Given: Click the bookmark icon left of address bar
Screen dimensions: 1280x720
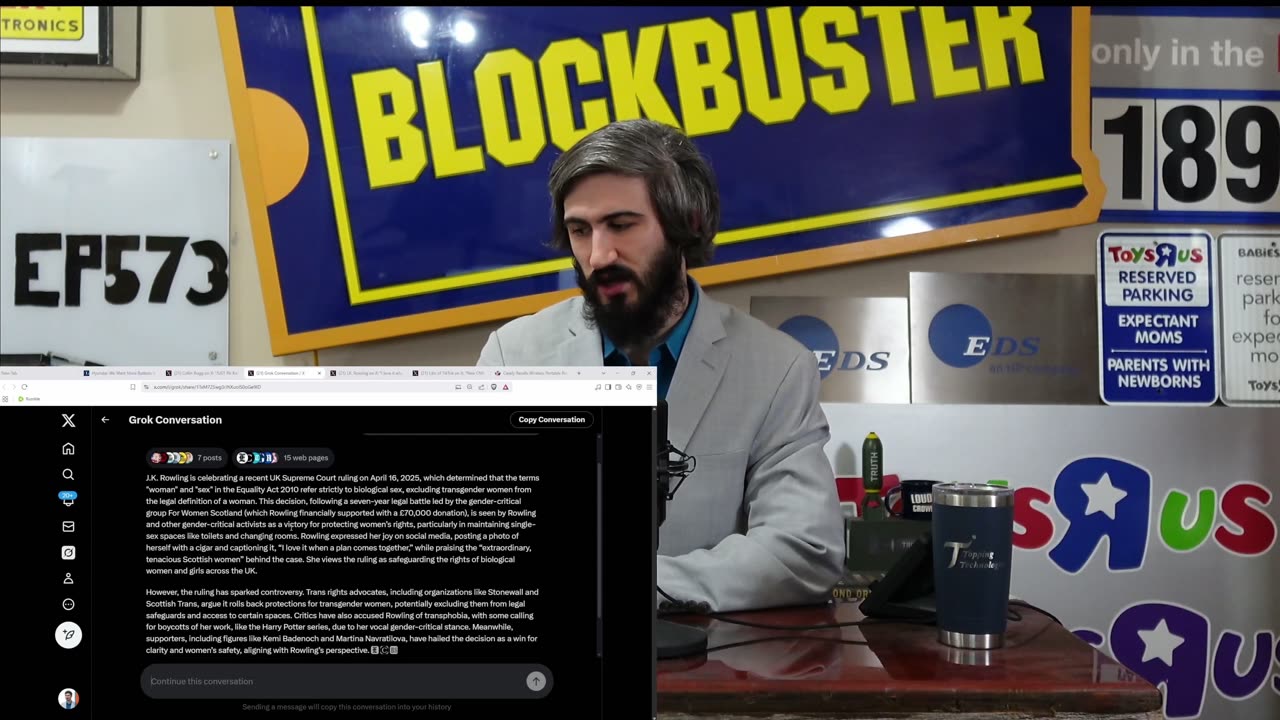Looking at the screenshot, I should (x=132, y=387).
